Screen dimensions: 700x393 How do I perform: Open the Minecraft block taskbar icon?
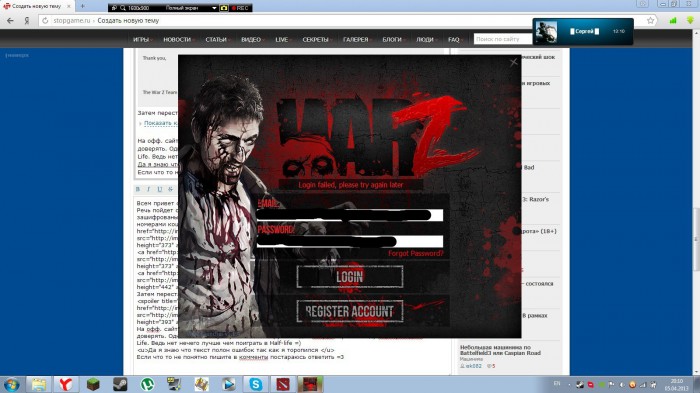tap(93, 384)
